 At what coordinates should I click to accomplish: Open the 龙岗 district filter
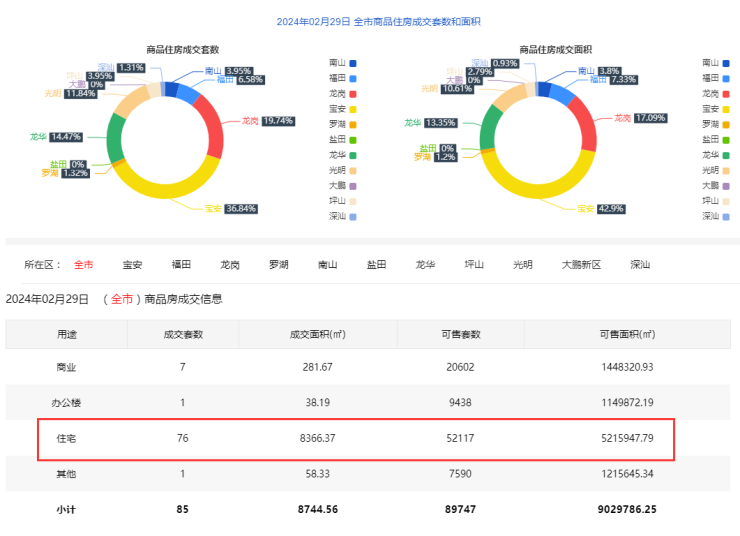click(230, 265)
